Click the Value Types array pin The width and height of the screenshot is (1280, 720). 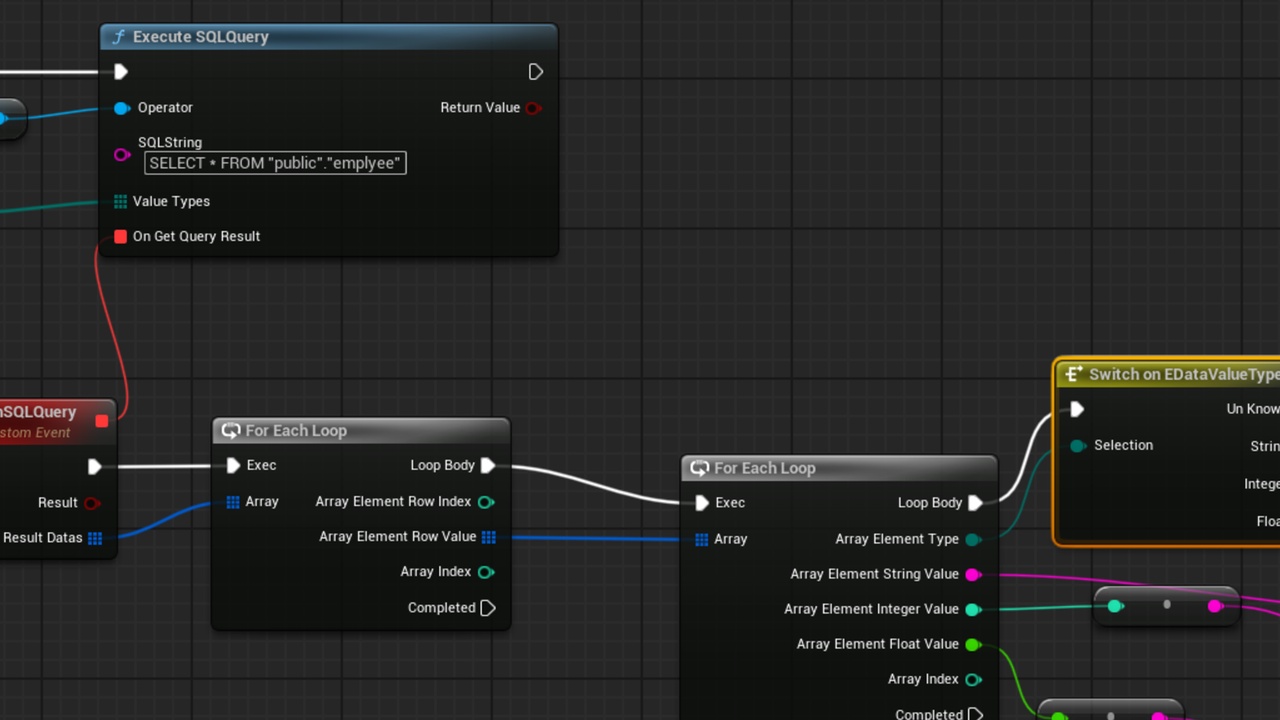coord(120,201)
